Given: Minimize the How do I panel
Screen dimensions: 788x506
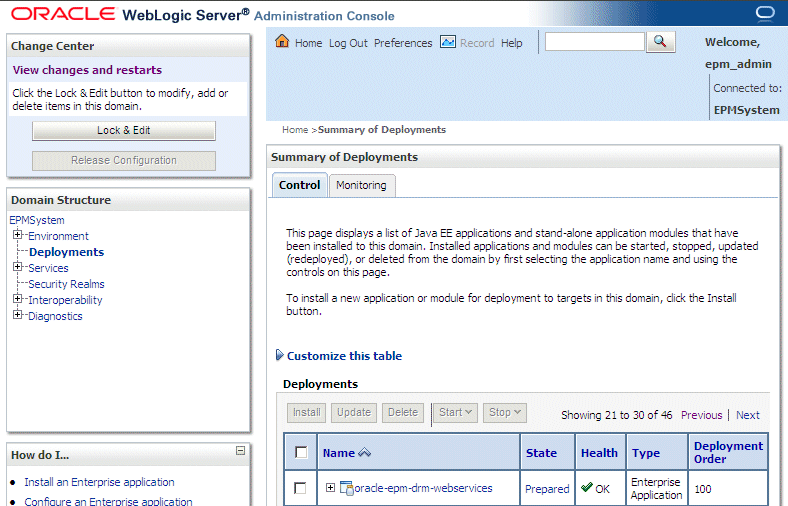Looking at the screenshot, I should point(240,450).
